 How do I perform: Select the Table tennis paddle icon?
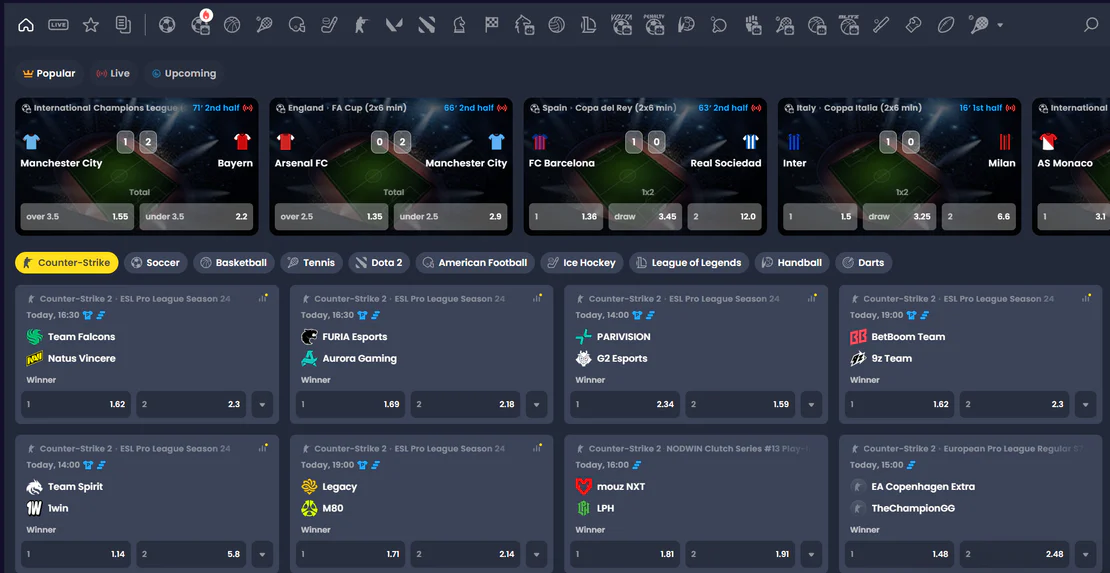719,25
